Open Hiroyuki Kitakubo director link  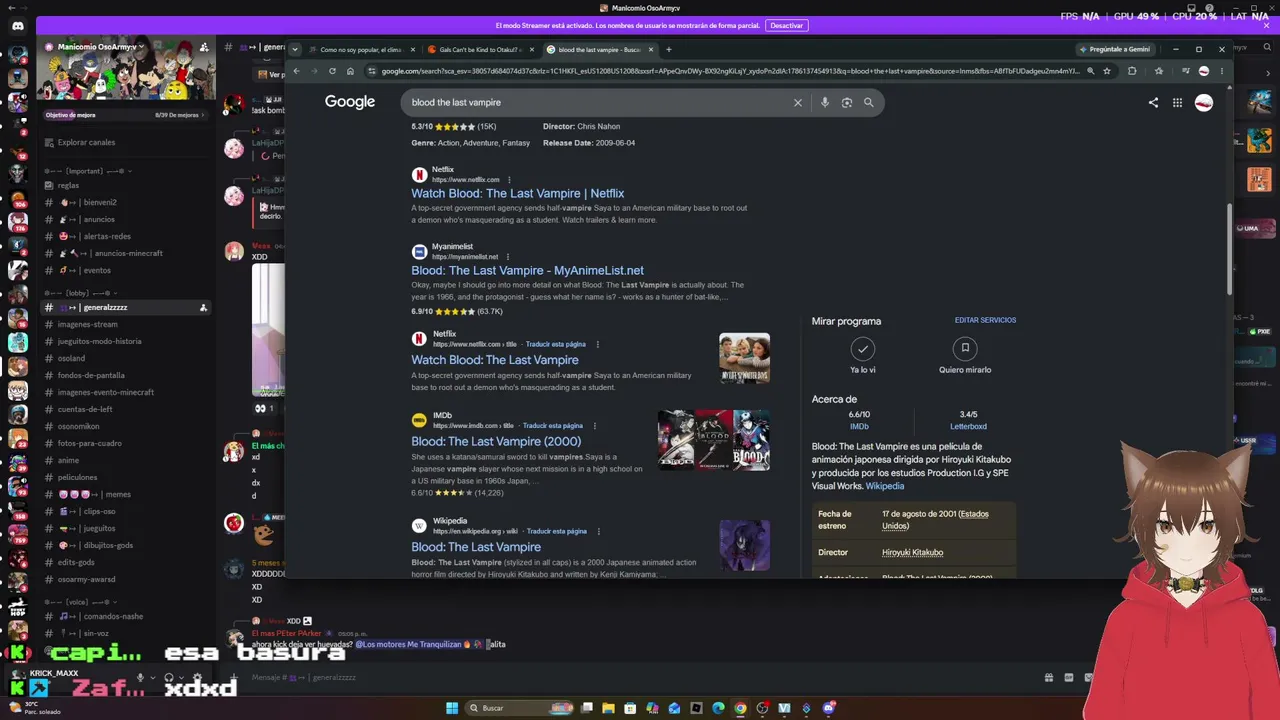point(912,552)
